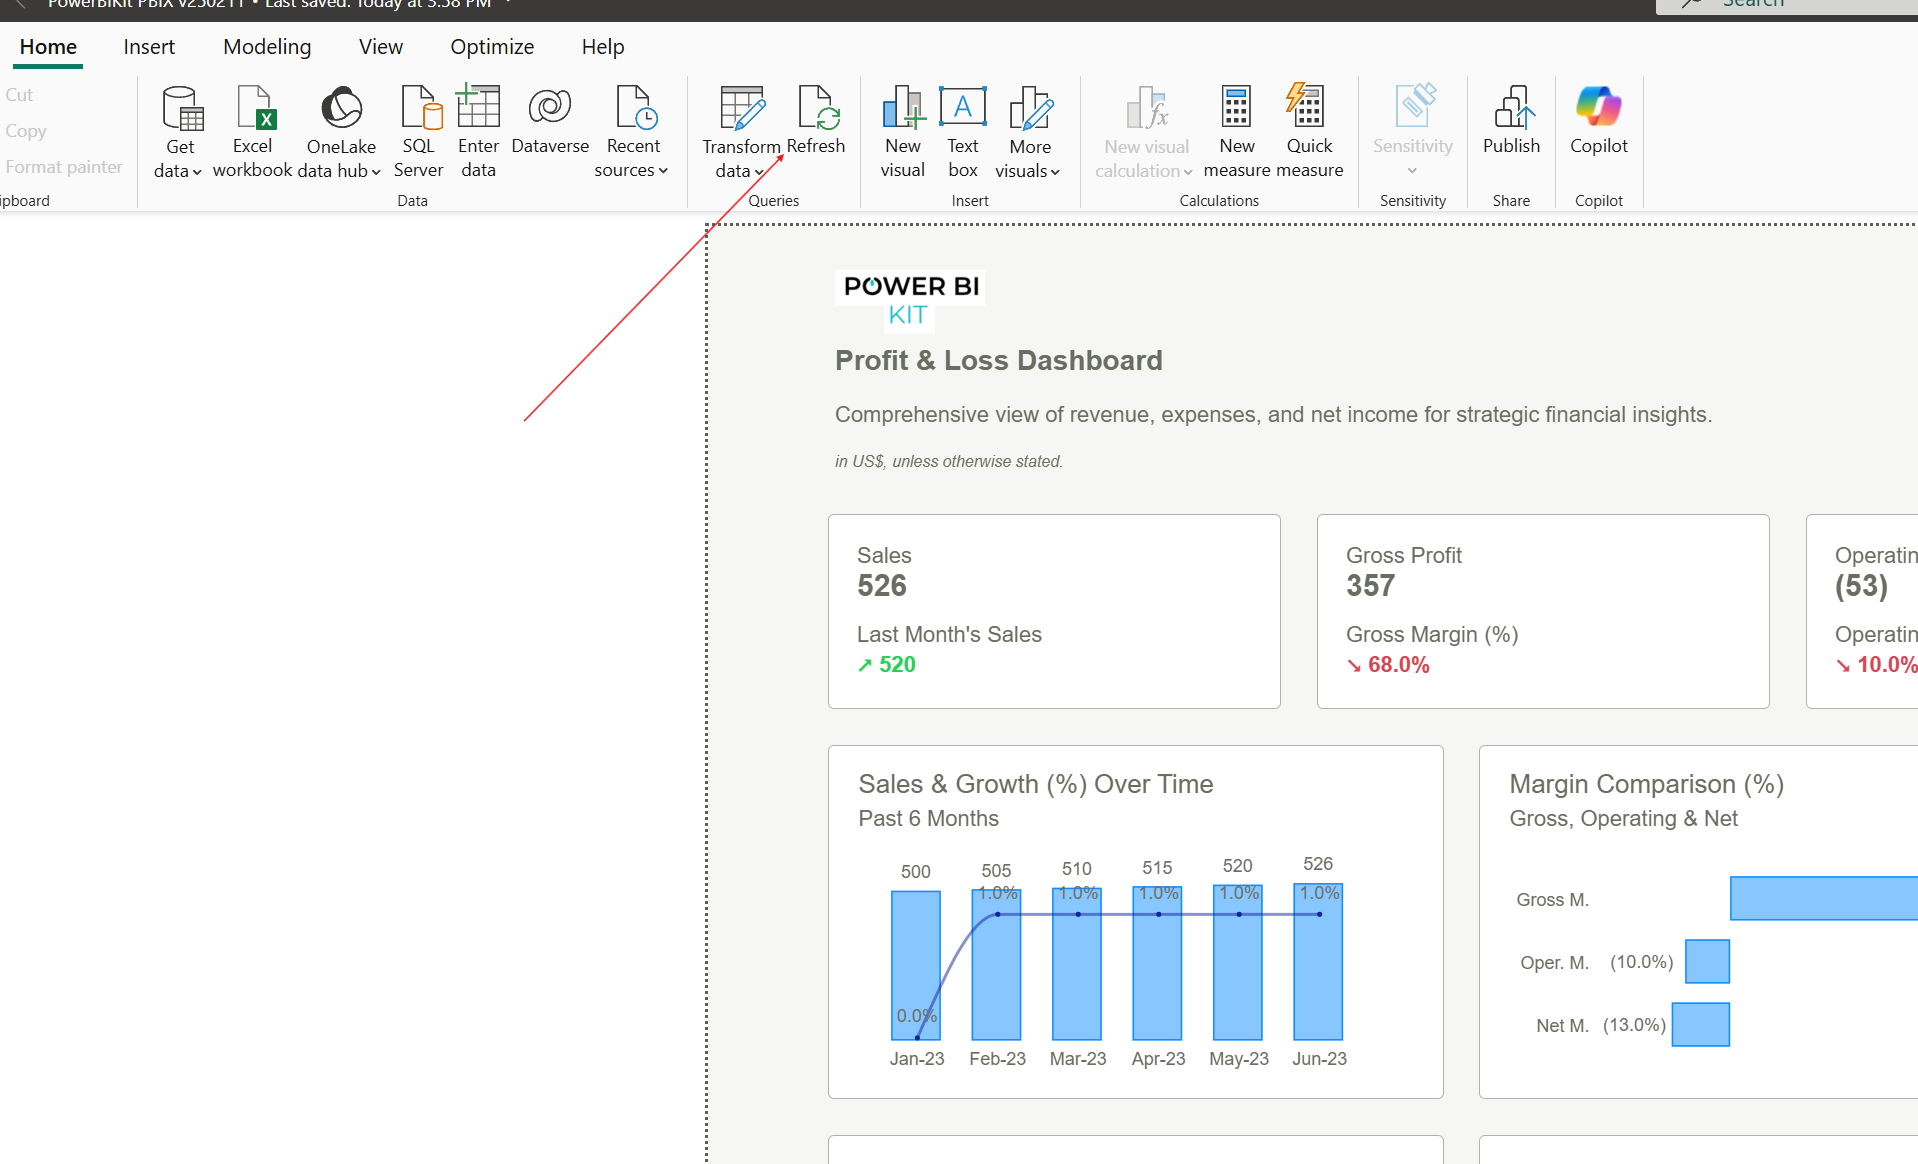
Task: Open Recent sources list
Action: point(632,132)
